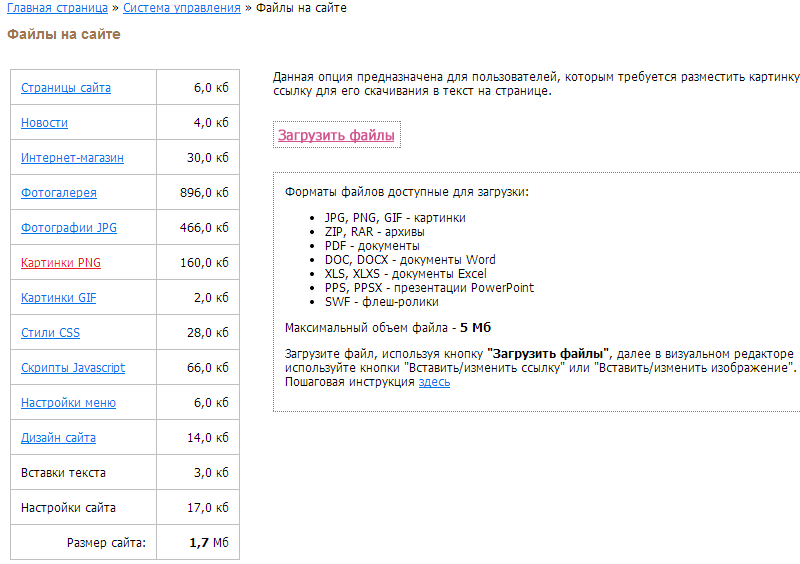Click the 896,0 кб size value

pos(207,193)
